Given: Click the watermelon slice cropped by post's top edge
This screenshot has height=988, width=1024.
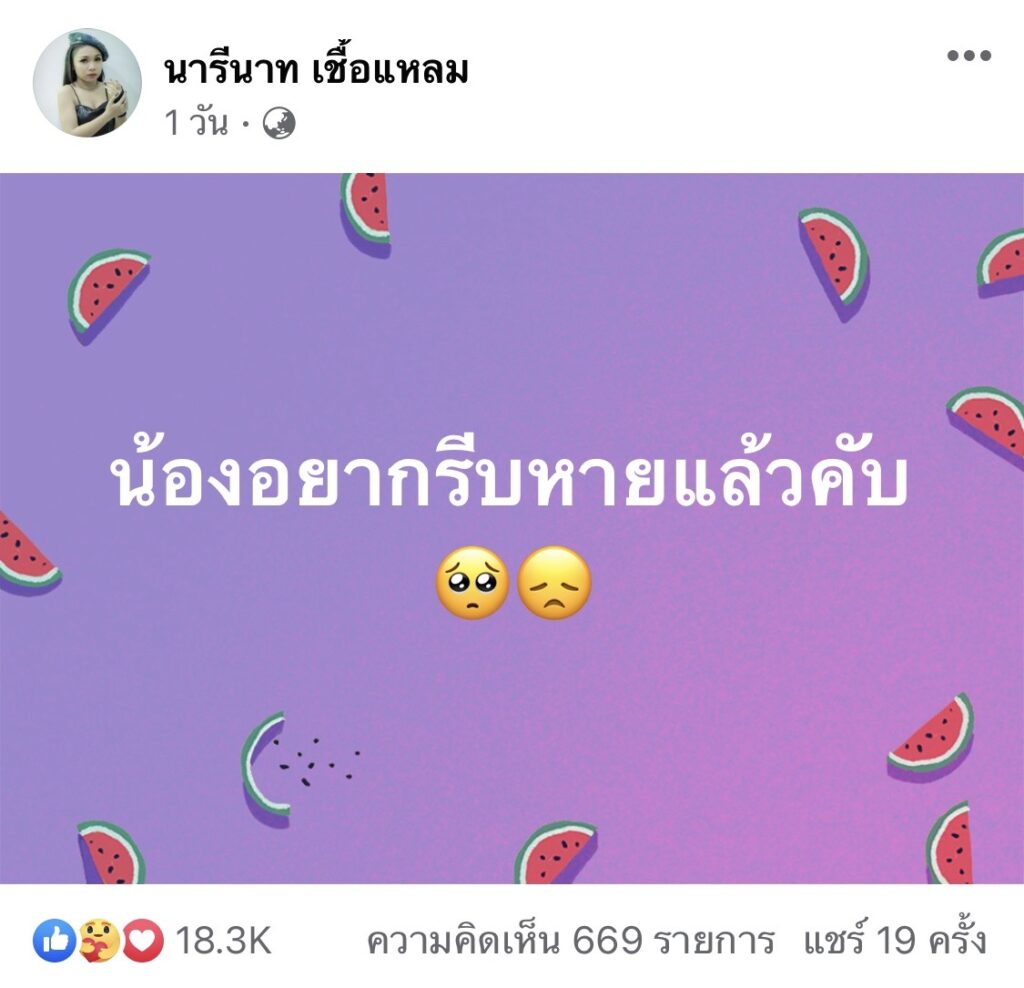Looking at the screenshot, I should (366, 214).
